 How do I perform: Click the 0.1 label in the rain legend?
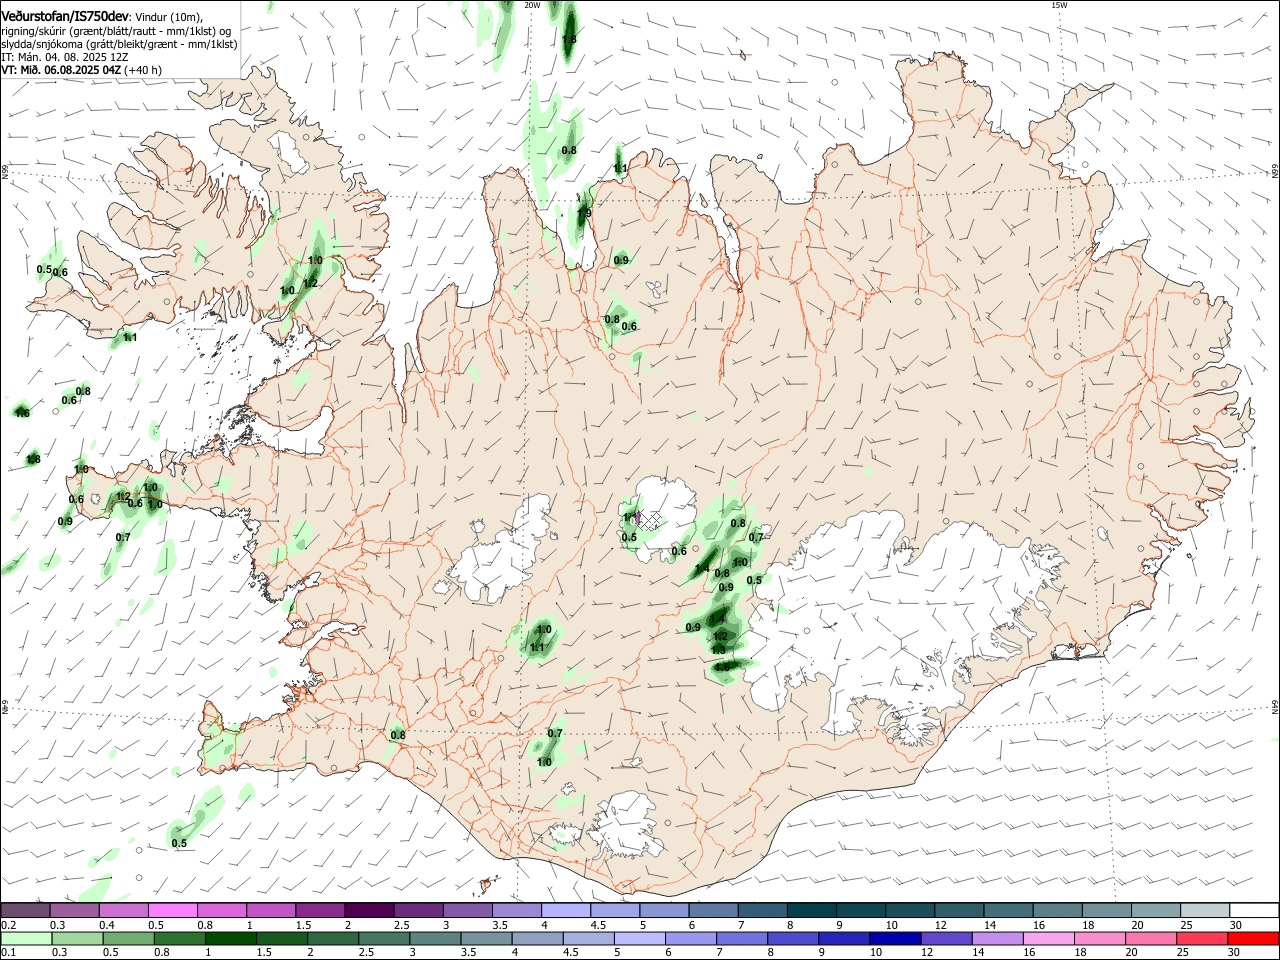tap(8, 952)
